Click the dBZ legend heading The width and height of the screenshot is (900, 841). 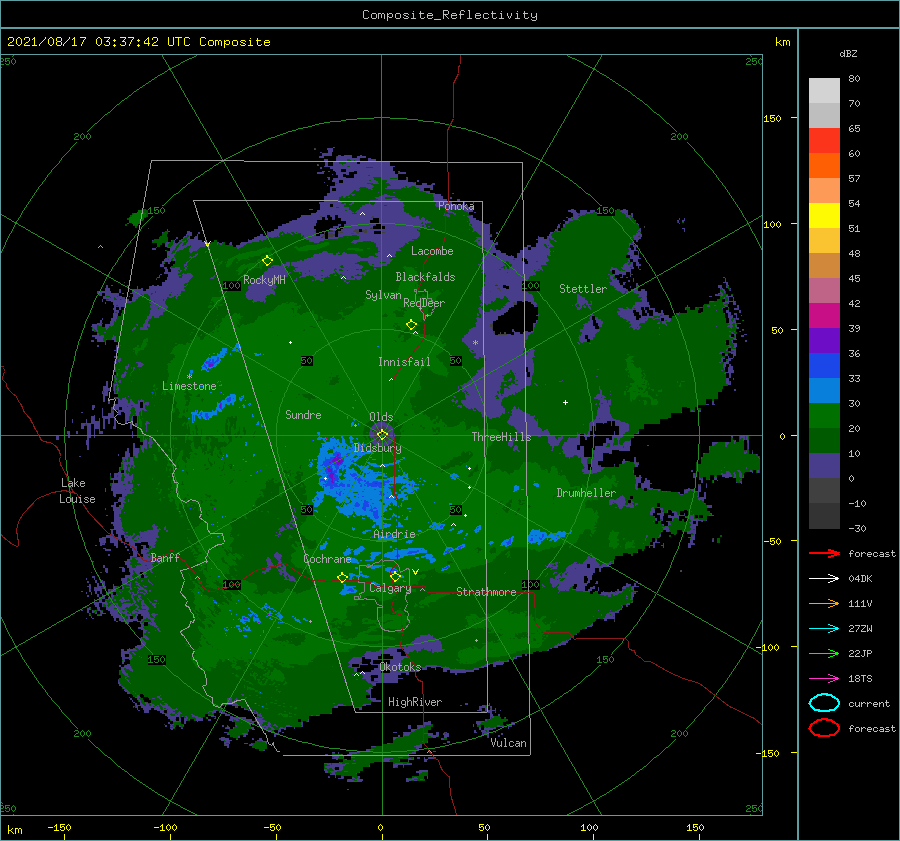pyautogui.click(x=848, y=53)
